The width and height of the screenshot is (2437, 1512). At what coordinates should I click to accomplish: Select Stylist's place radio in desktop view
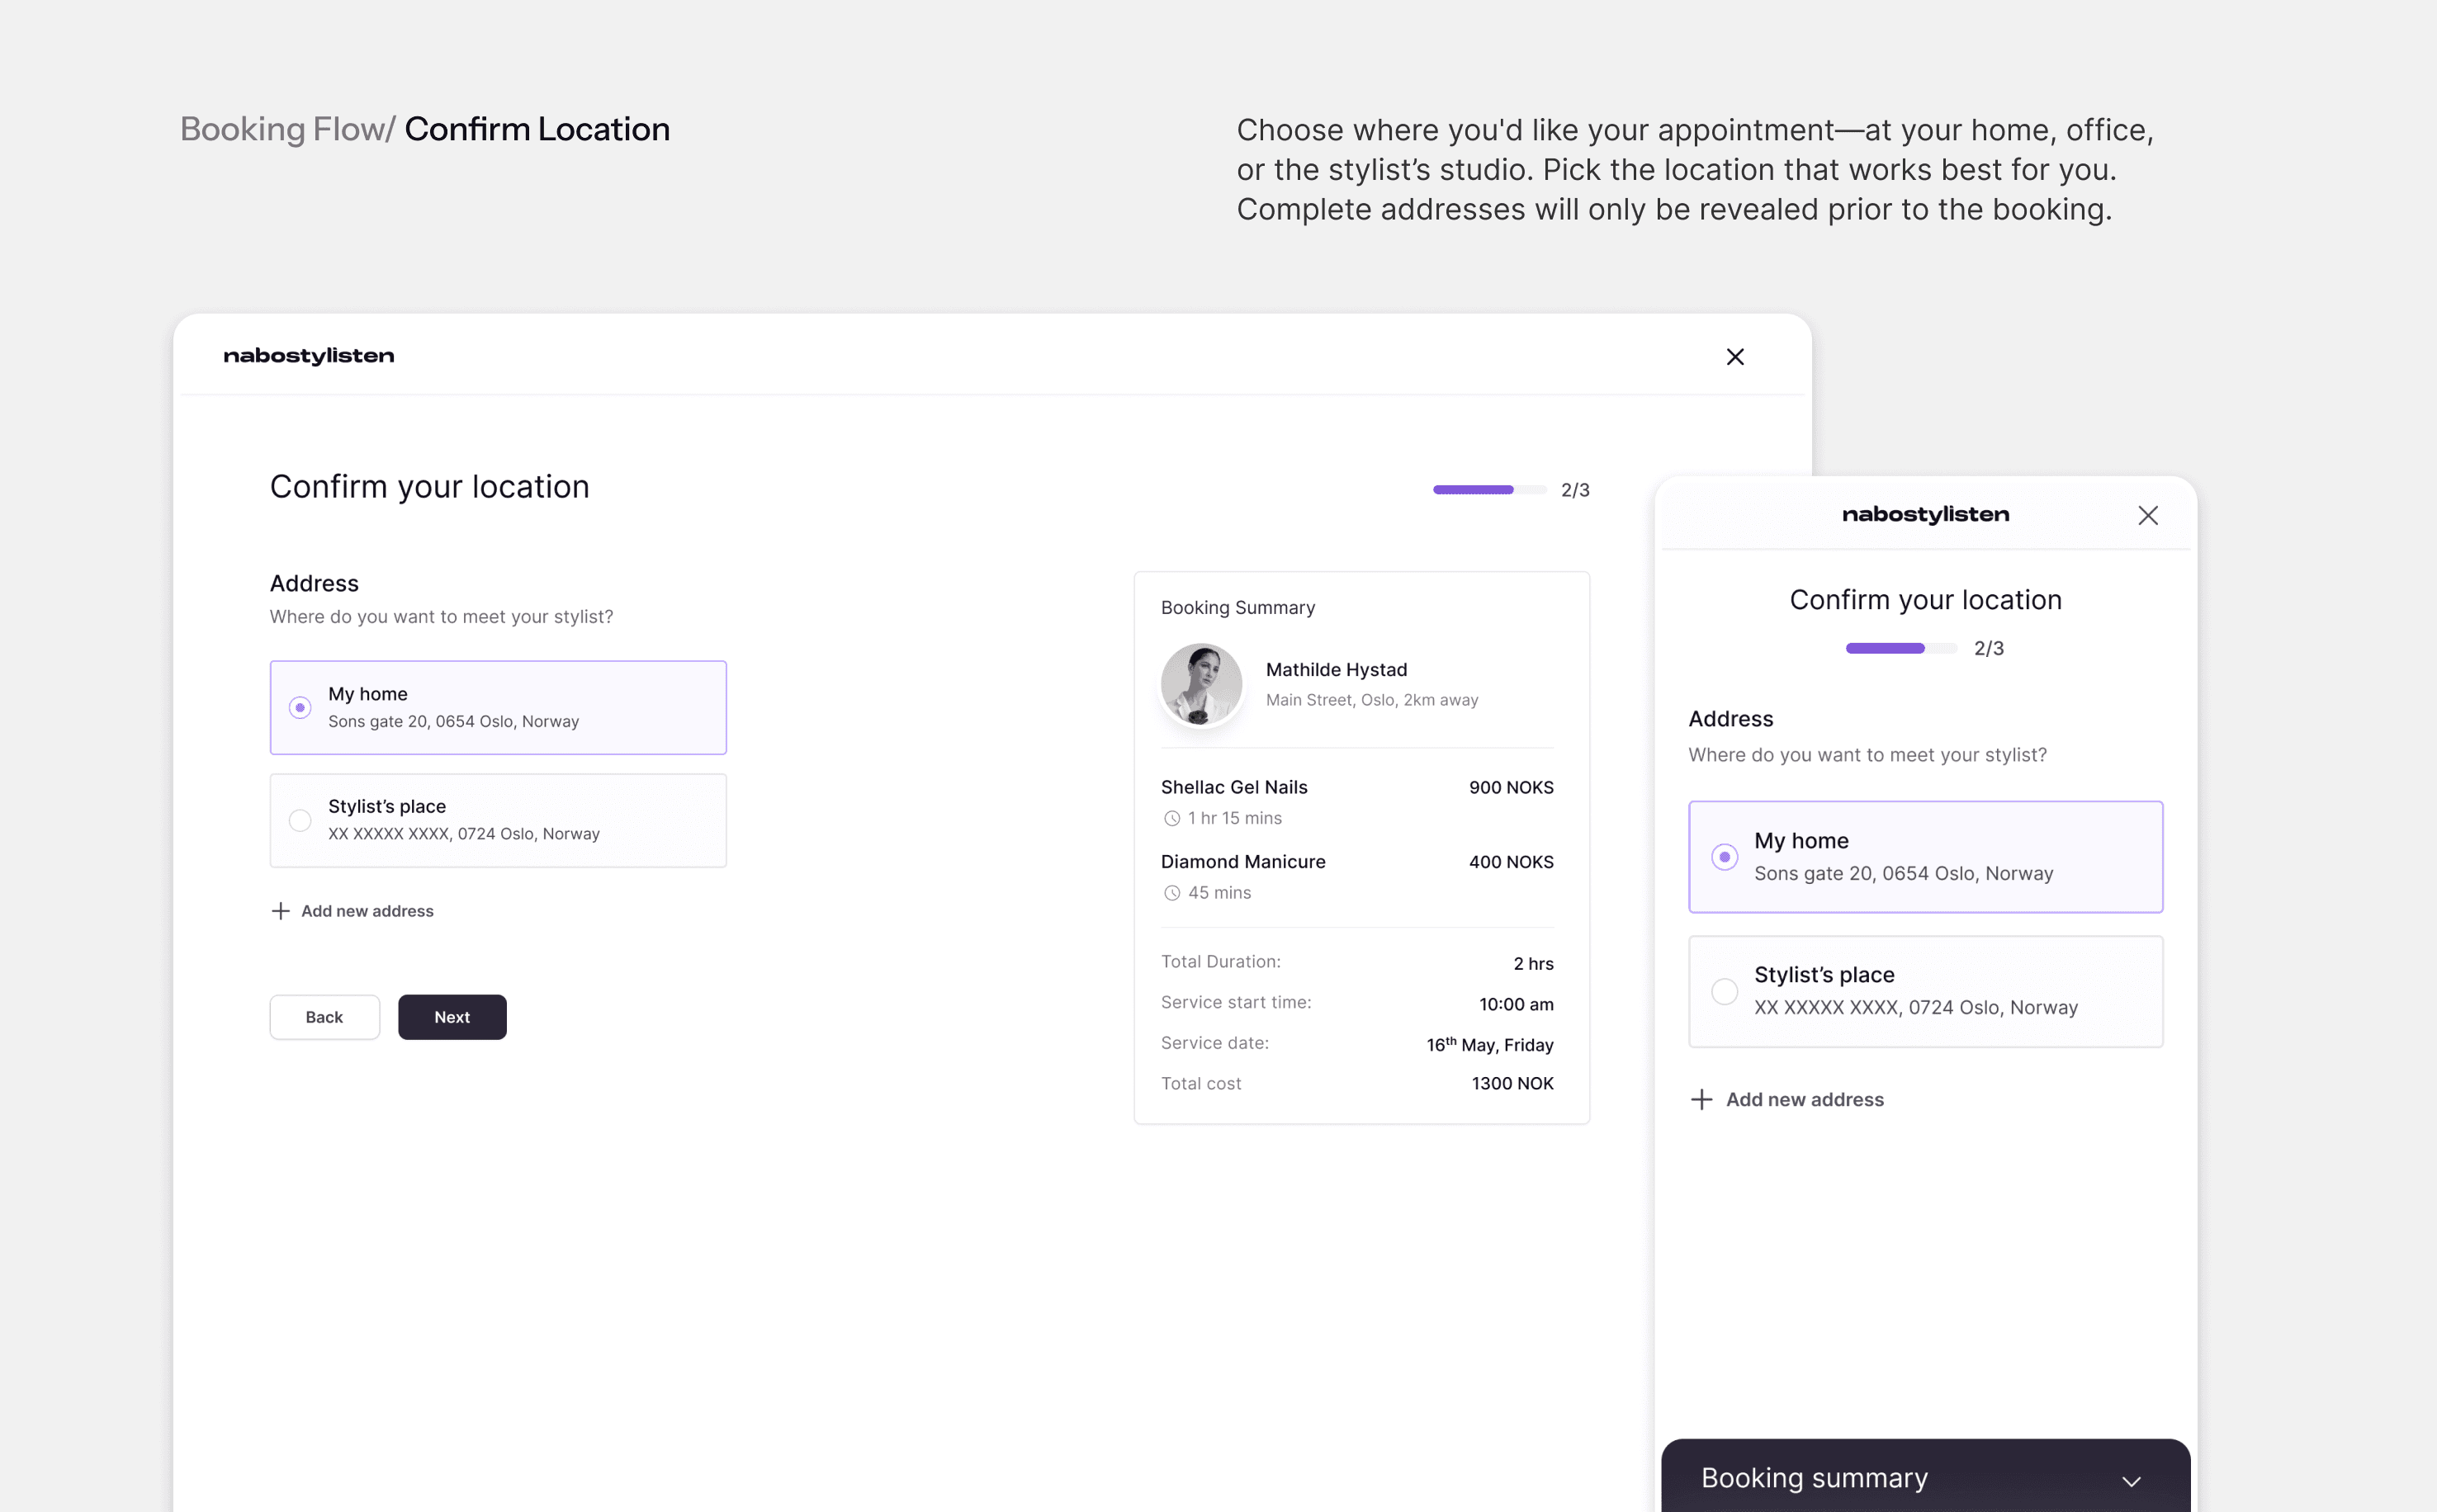click(300, 820)
